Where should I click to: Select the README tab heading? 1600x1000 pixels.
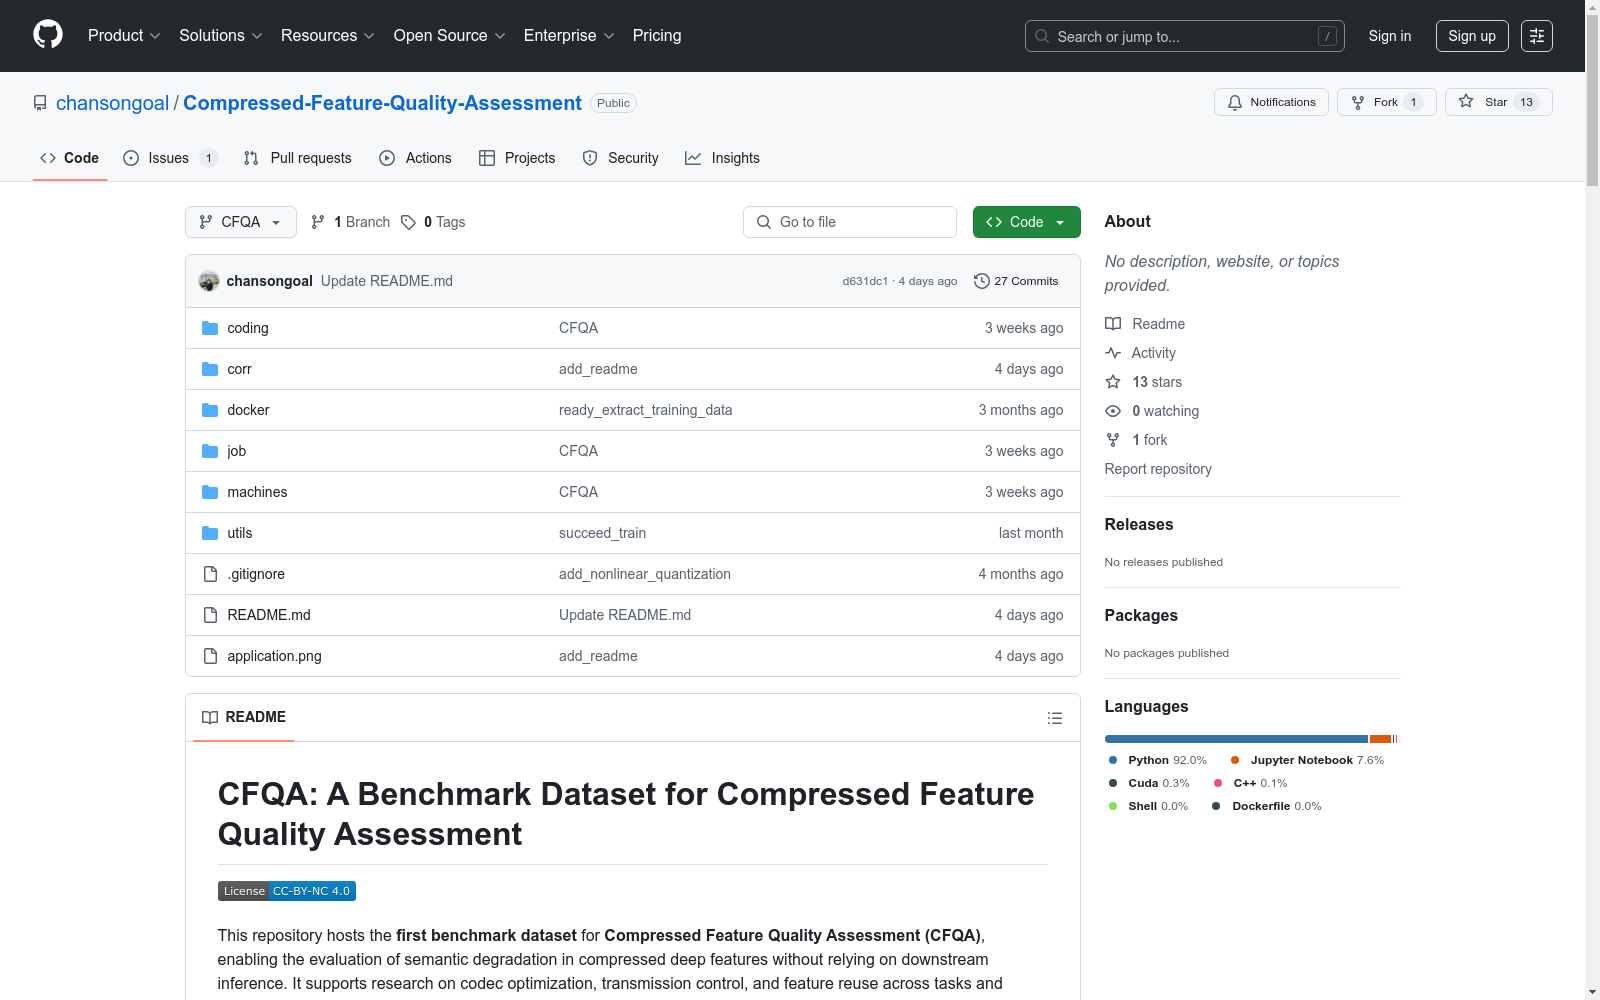(244, 717)
